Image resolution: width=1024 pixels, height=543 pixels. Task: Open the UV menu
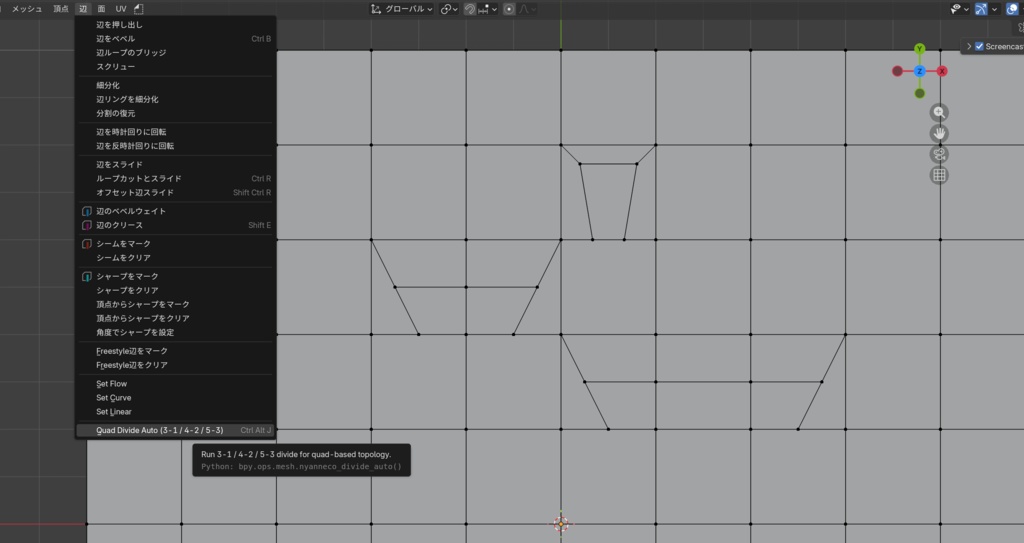click(x=121, y=9)
